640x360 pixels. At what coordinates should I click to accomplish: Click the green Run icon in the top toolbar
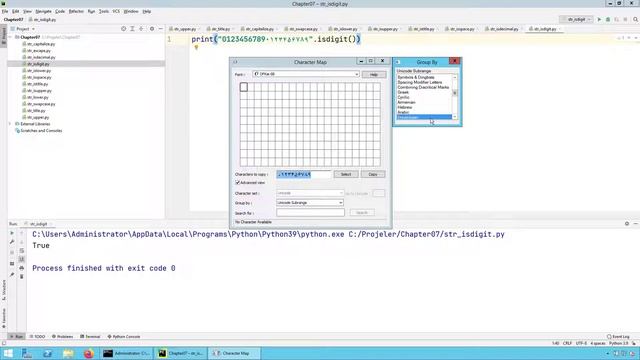point(599,20)
